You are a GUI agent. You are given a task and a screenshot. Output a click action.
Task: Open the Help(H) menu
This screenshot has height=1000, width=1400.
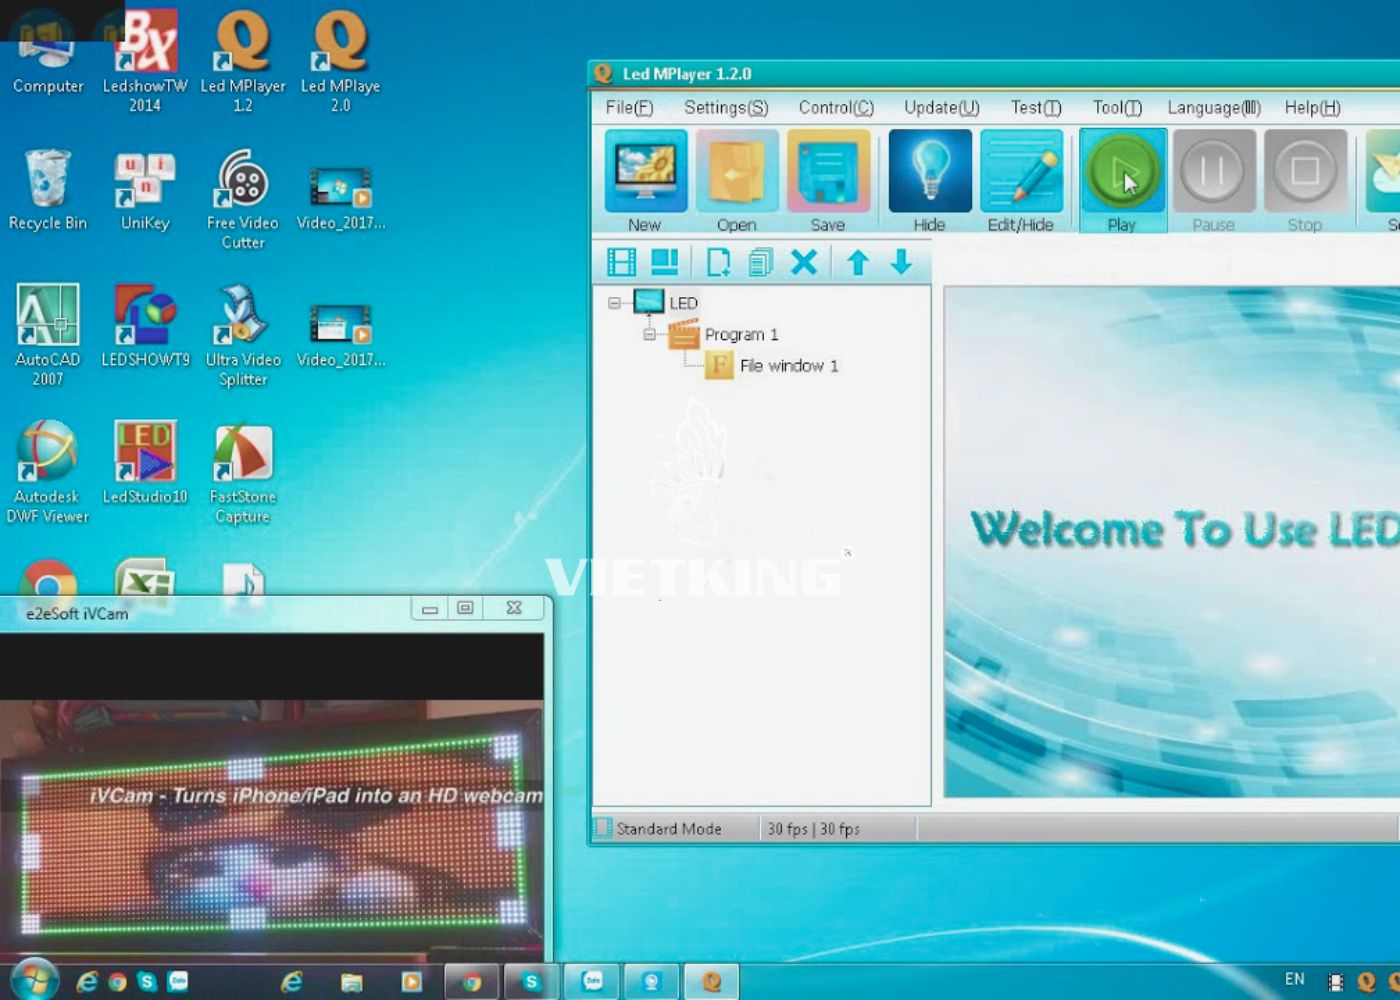[1312, 107]
